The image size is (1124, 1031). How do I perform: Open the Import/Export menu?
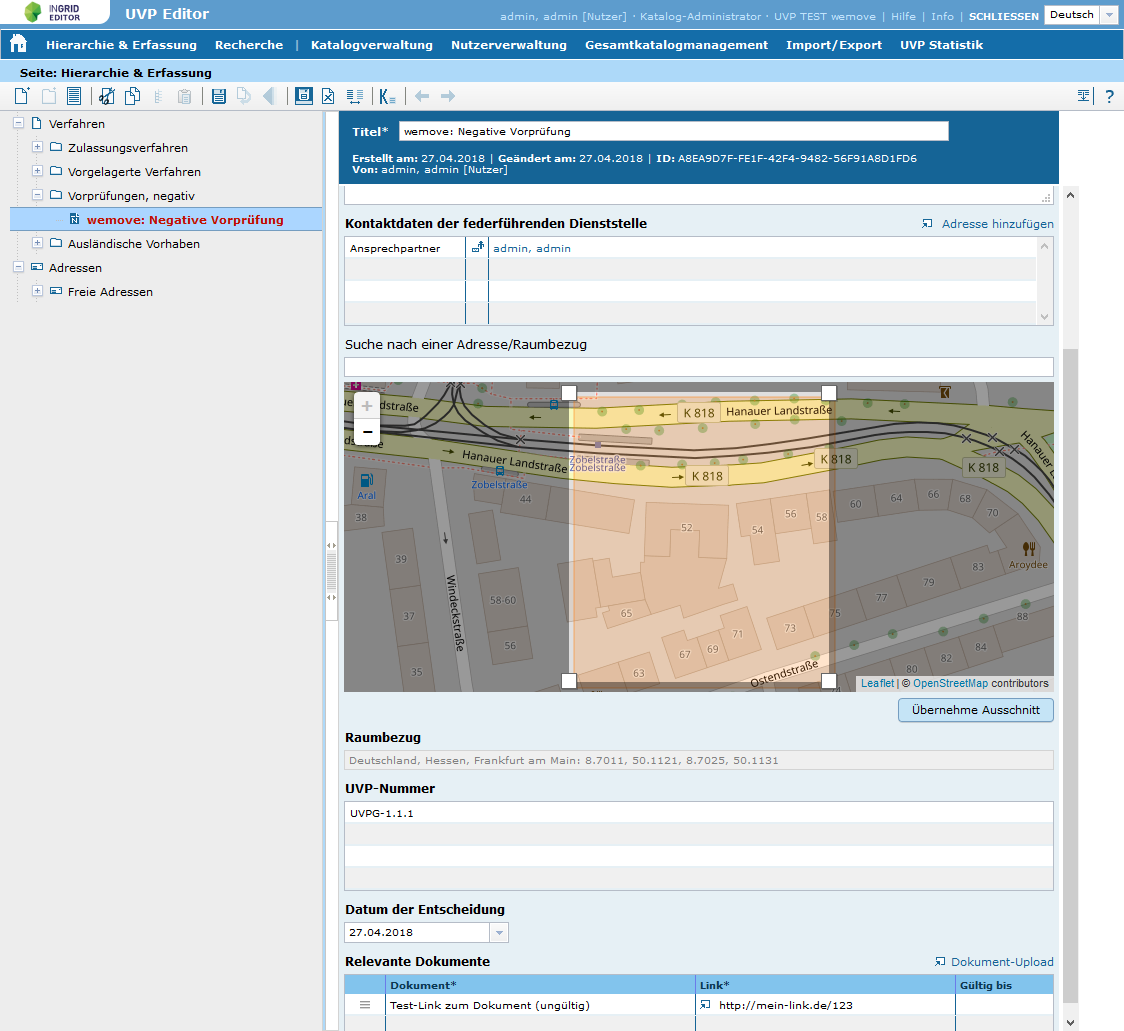tap(834, 44)
